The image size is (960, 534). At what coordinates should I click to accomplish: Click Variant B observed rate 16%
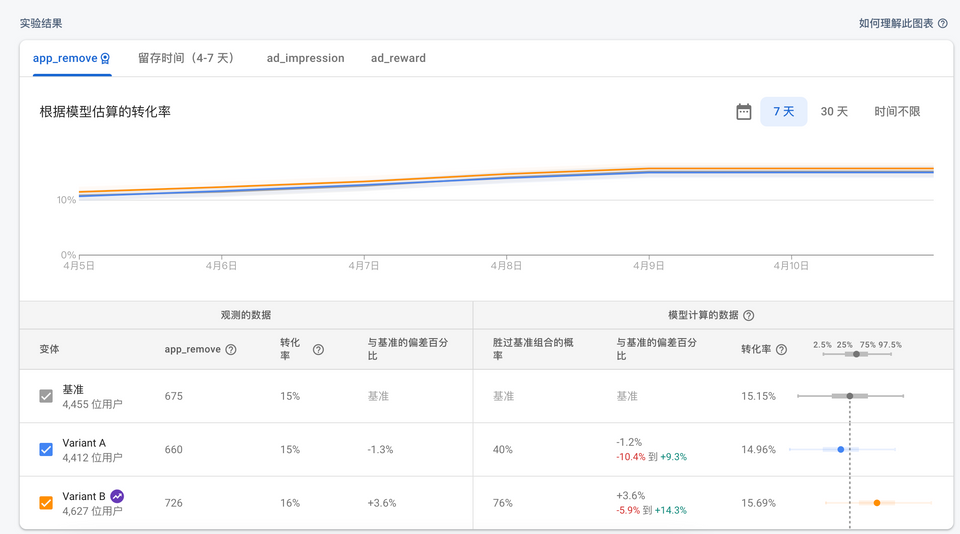(x=290, y=503)
